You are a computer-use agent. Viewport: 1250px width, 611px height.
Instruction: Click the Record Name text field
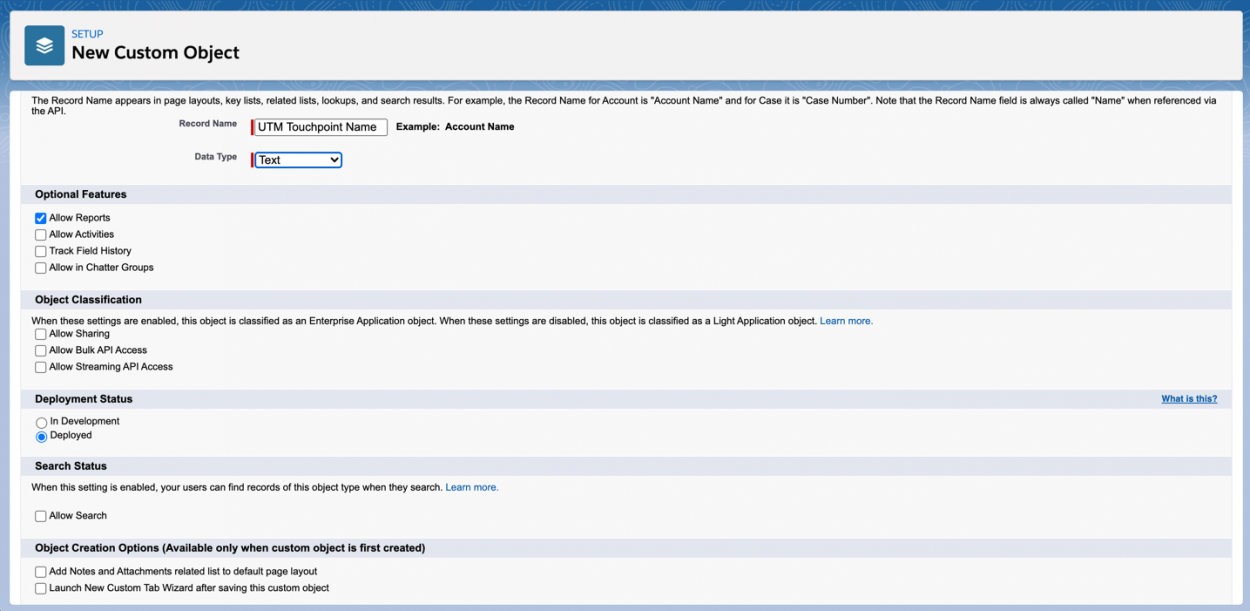click(x=321, y=127)
